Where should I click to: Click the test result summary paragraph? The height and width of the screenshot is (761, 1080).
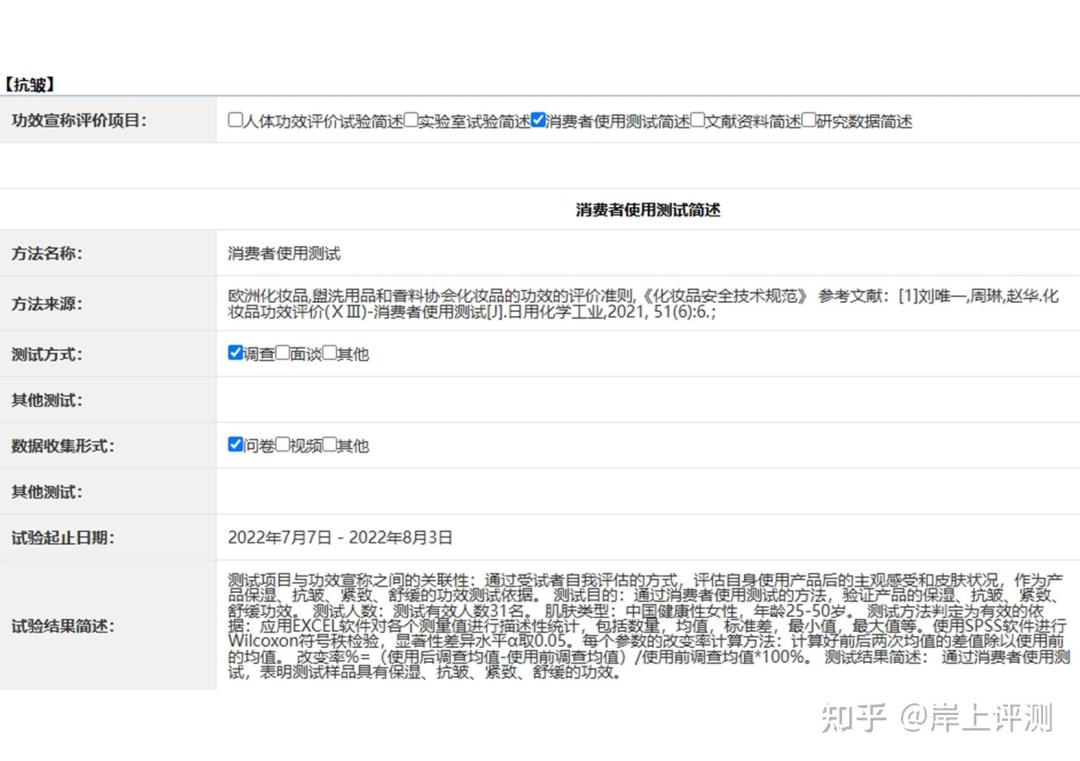649,626
